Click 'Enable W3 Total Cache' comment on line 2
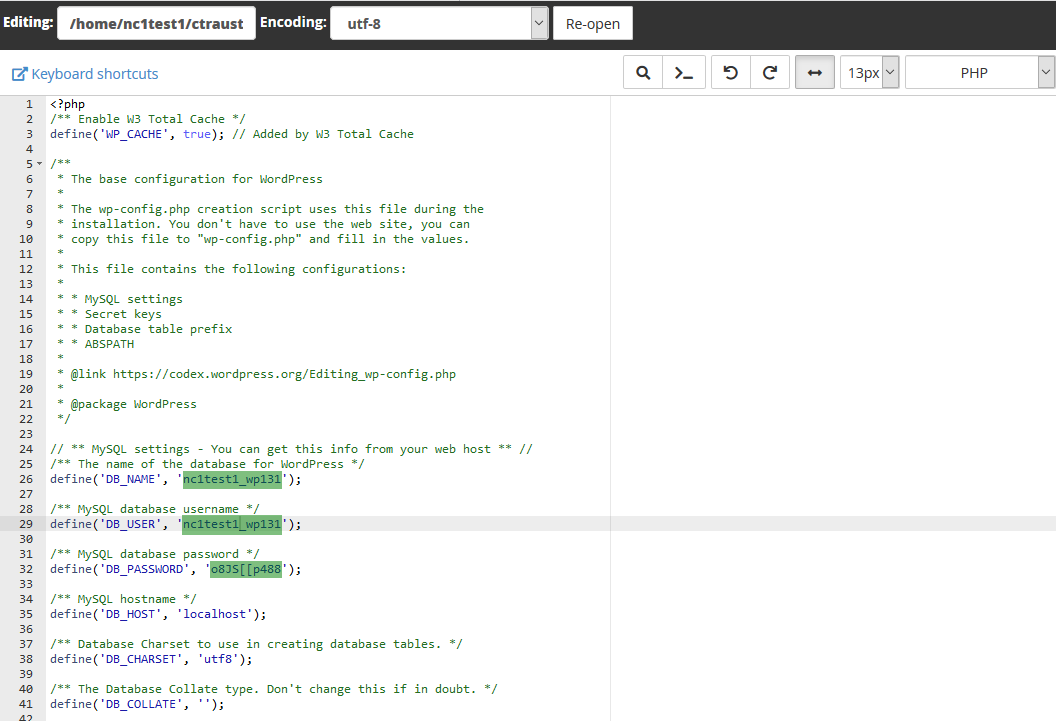This screenshot has width=1056, height=721. pos(147,119)
